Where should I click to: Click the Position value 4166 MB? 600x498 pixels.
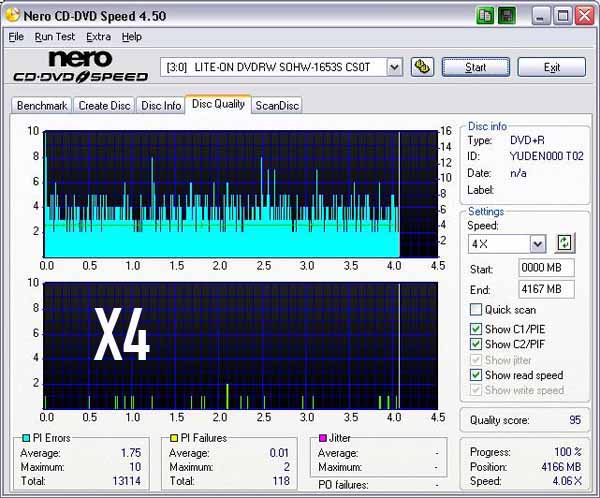tap(561, 467)
